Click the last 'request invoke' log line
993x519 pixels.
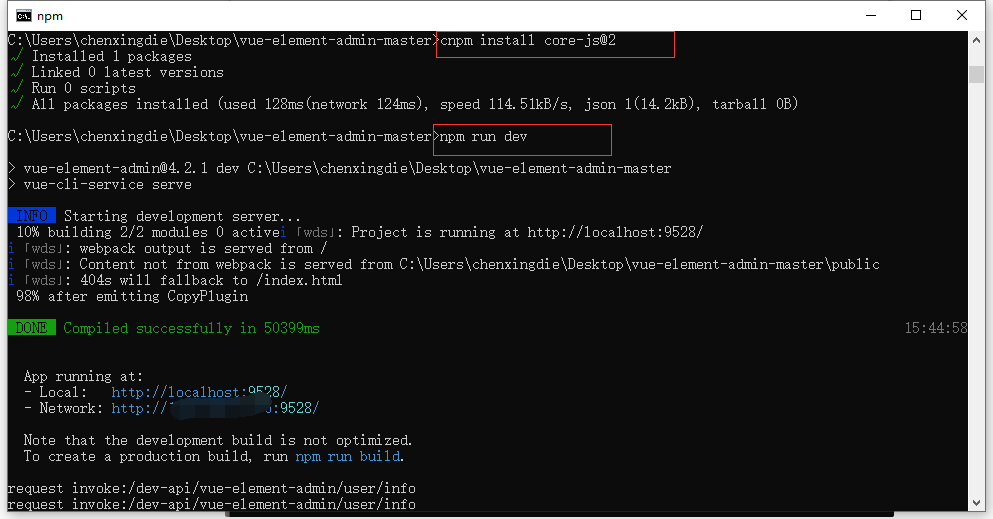coord(212,504)
